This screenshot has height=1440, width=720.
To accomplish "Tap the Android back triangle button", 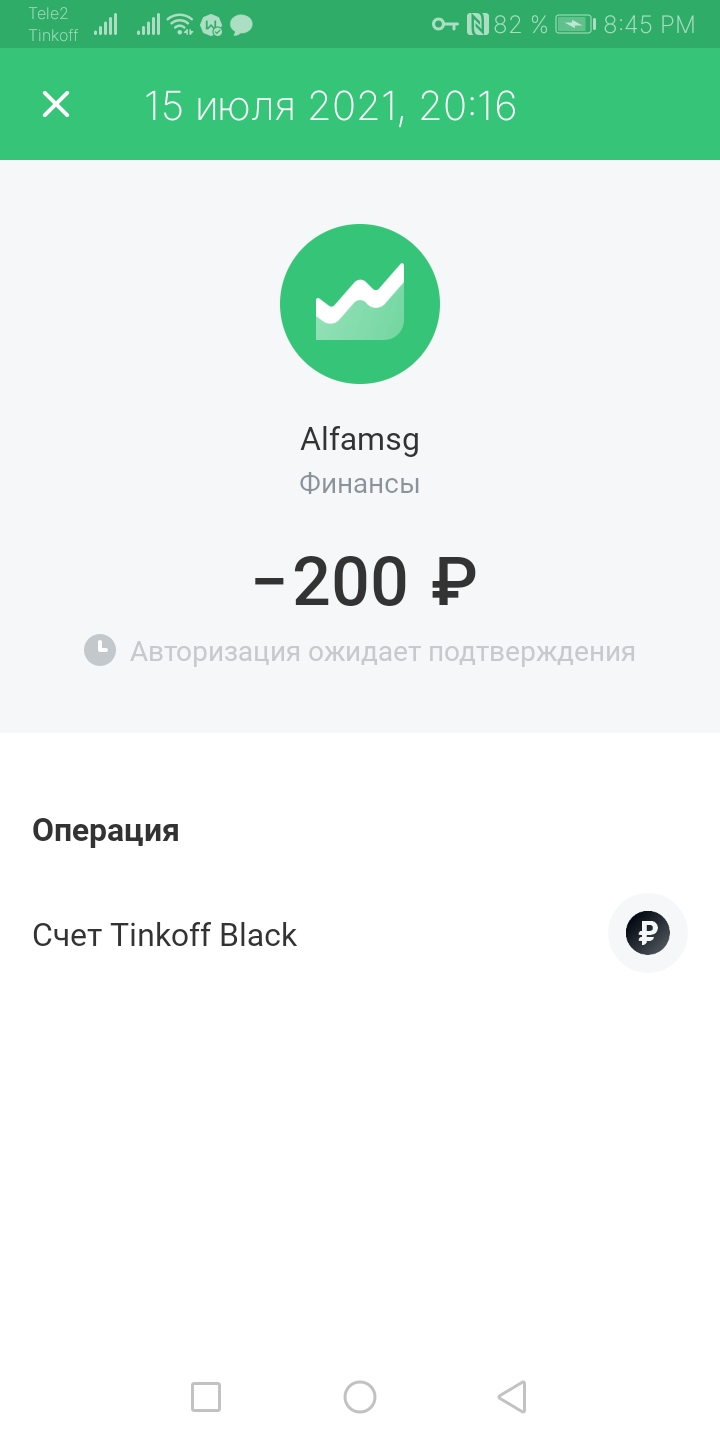I will coord(512,1396).
